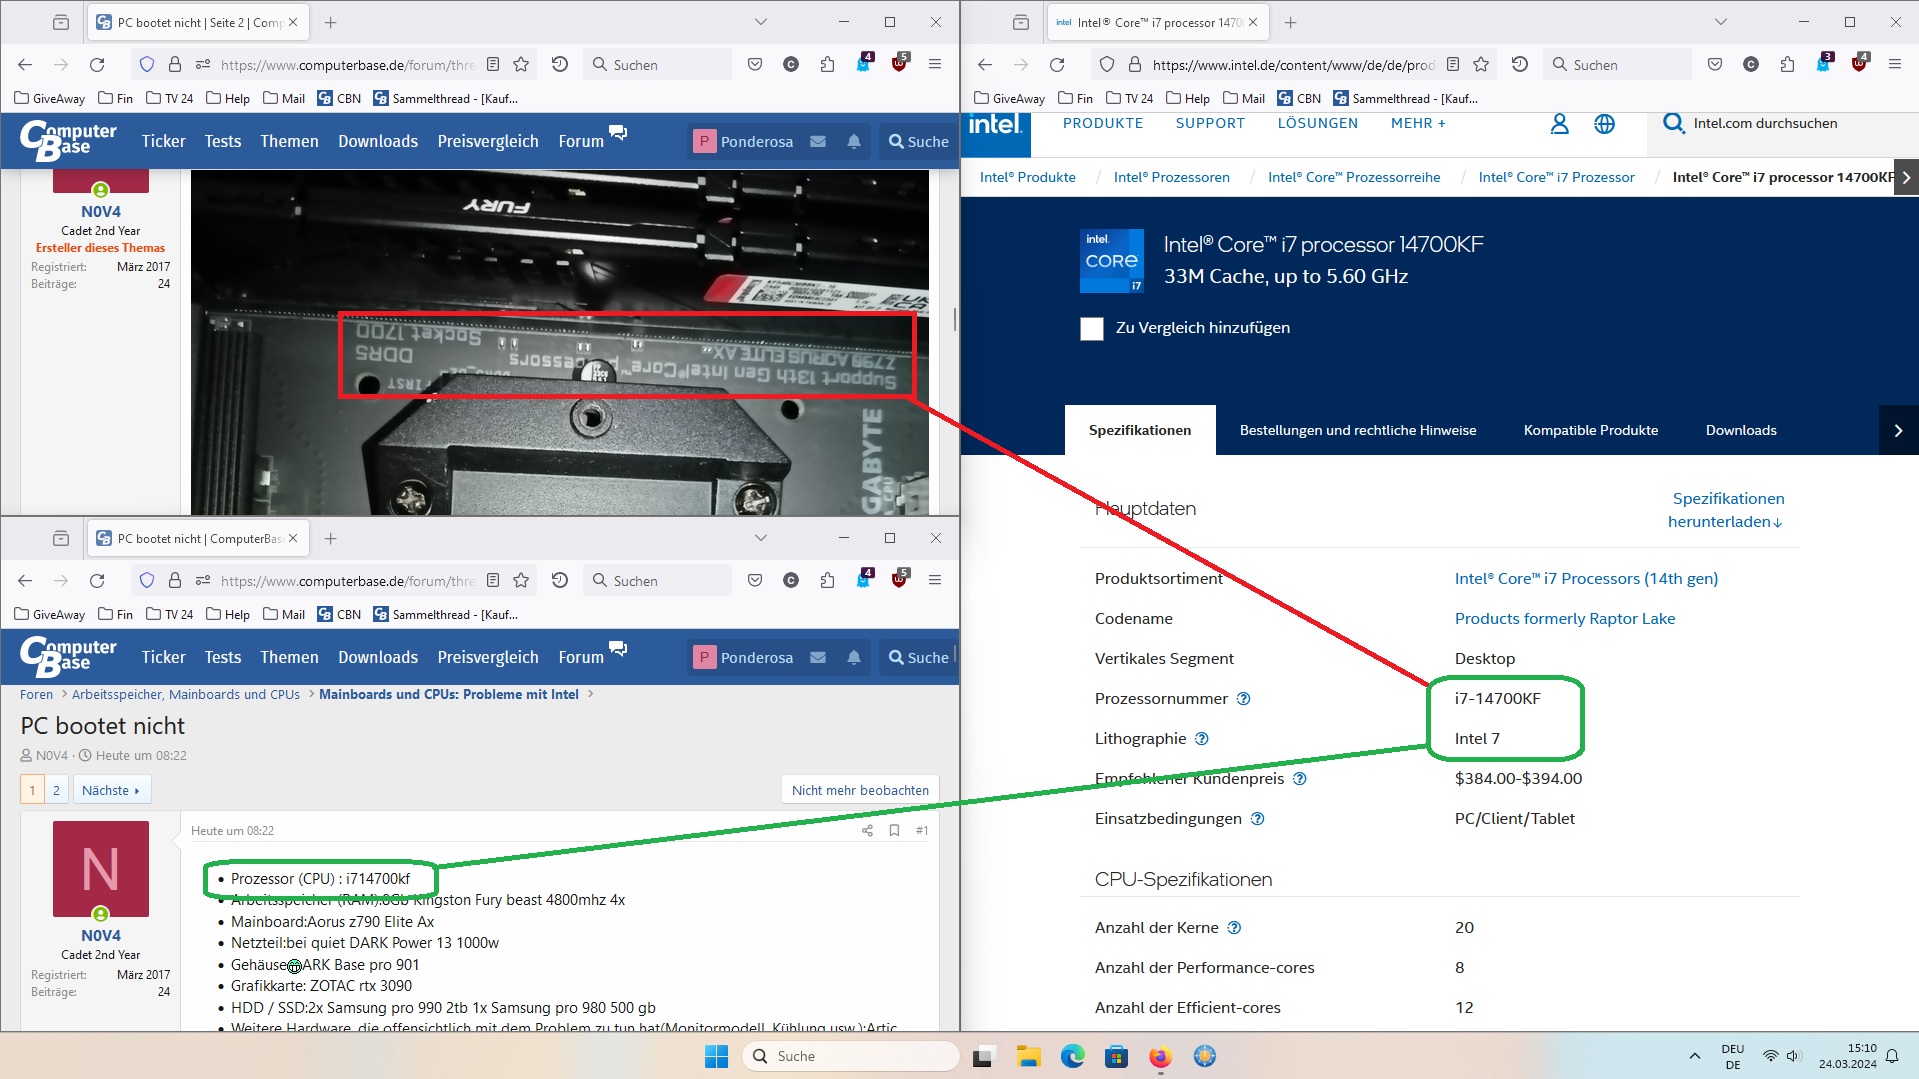Reload page in top-left ComputerBase window

pyautogui.click(x=97, y=65)
